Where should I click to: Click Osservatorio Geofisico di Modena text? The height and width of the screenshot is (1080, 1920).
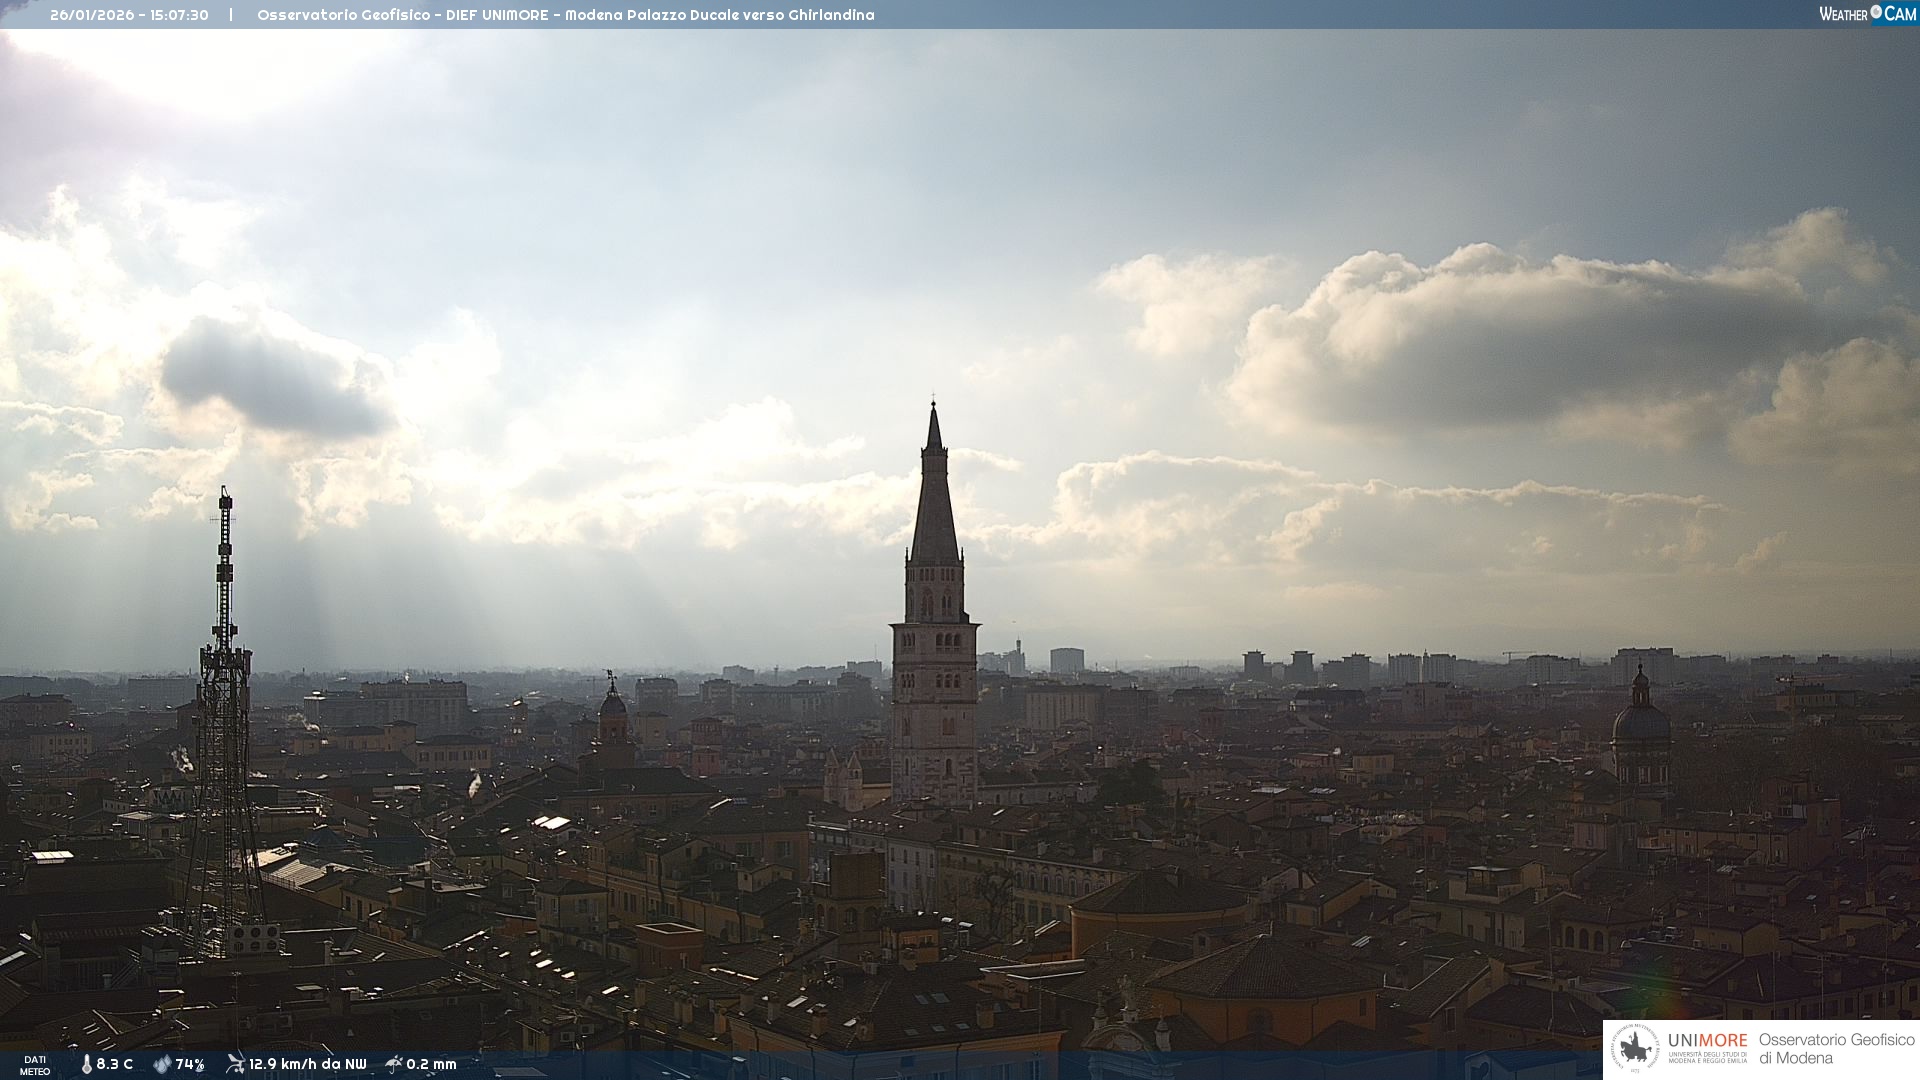coord(1836,1049)
